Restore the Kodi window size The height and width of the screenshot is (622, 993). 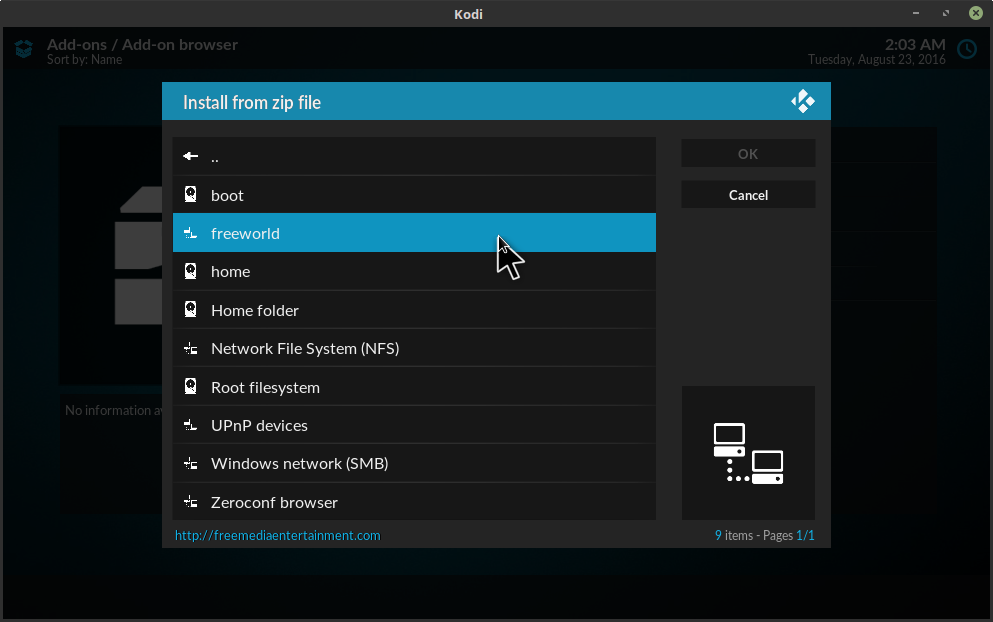[x=946, y=13]
